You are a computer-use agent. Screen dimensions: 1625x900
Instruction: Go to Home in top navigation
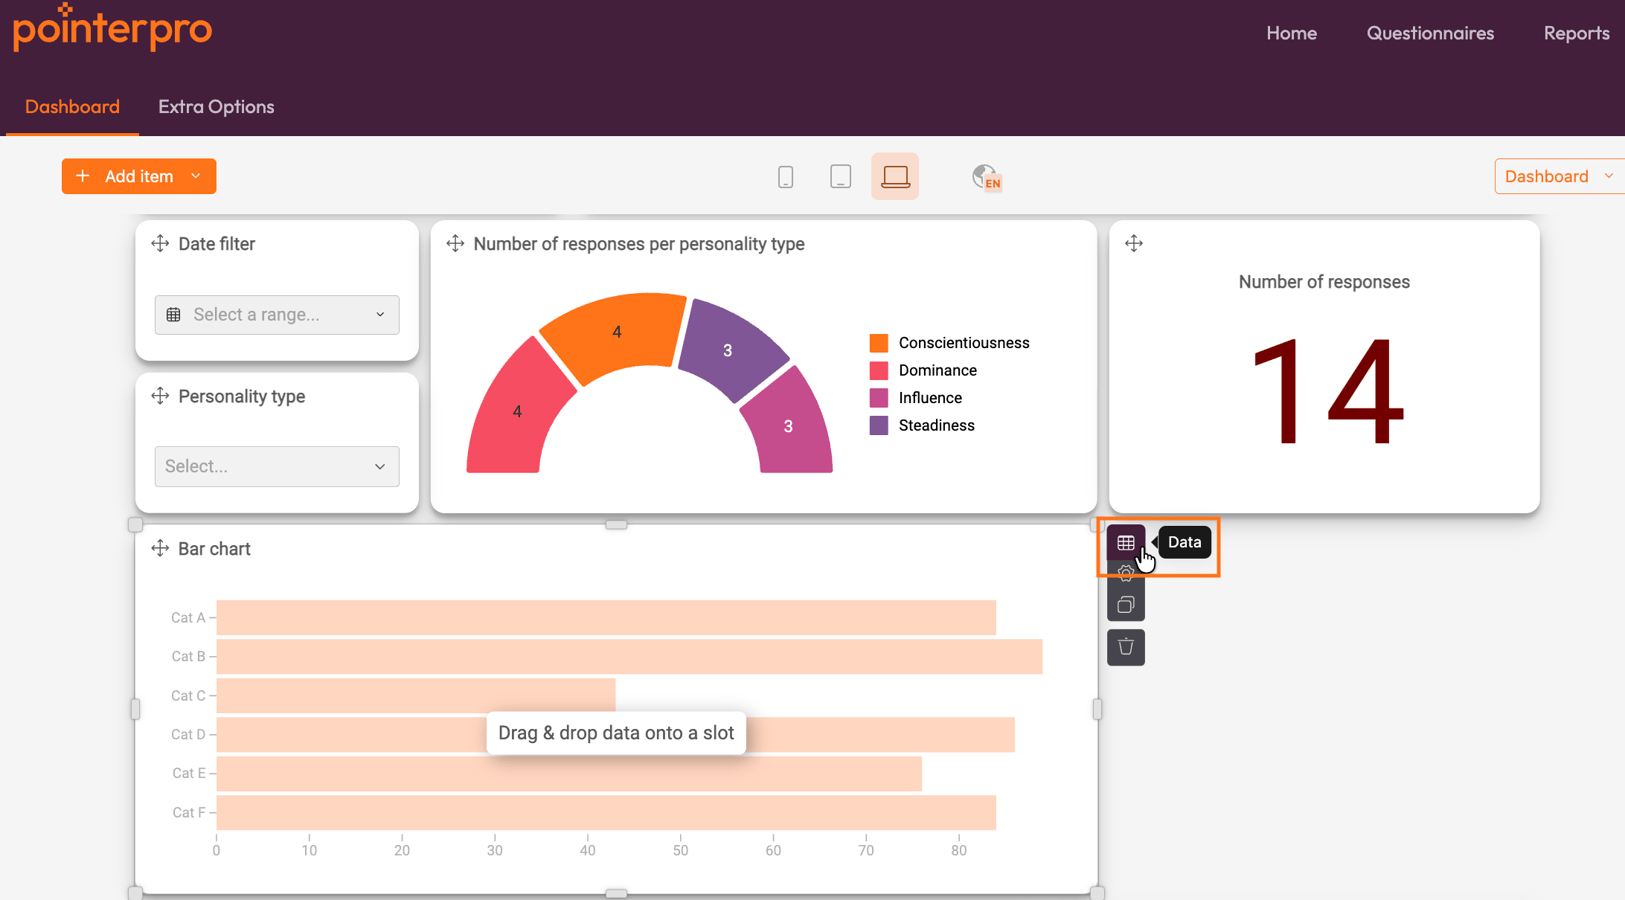[x=1291, y=33]
